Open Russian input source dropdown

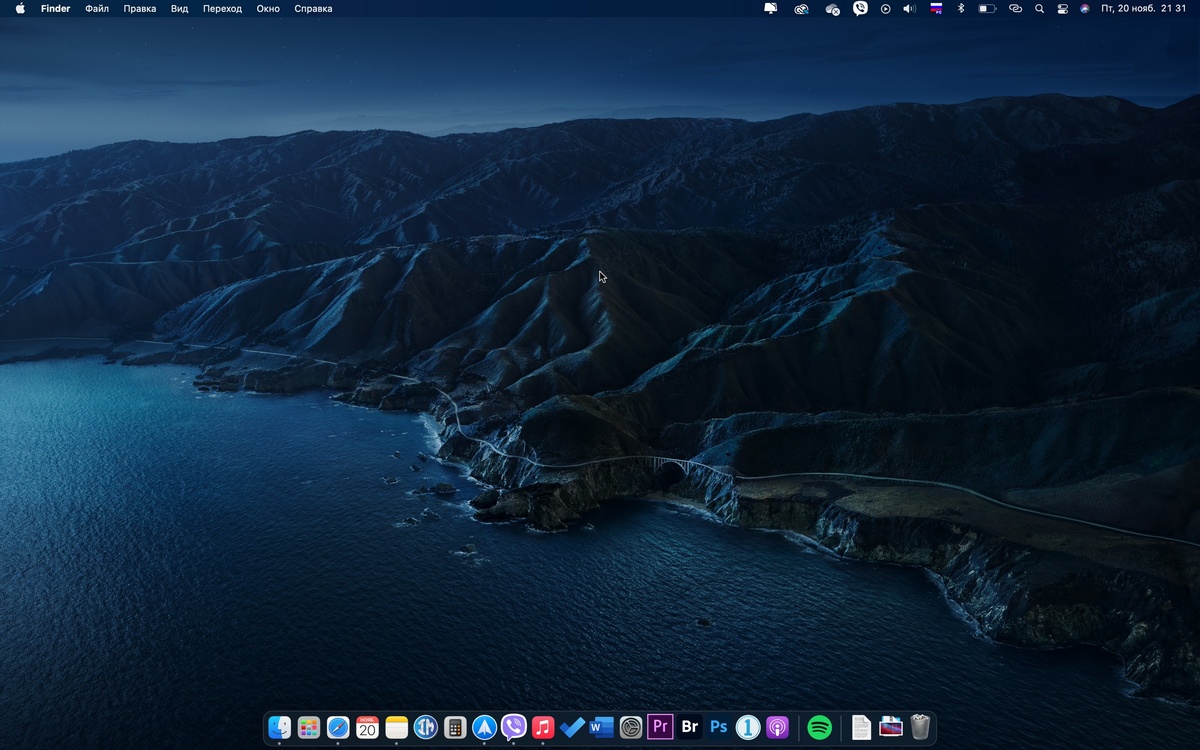[x=936, y=9]
